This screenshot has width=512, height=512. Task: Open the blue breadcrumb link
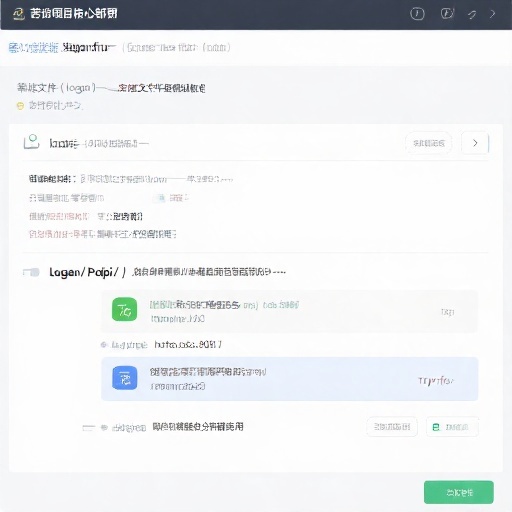(33, 48)
